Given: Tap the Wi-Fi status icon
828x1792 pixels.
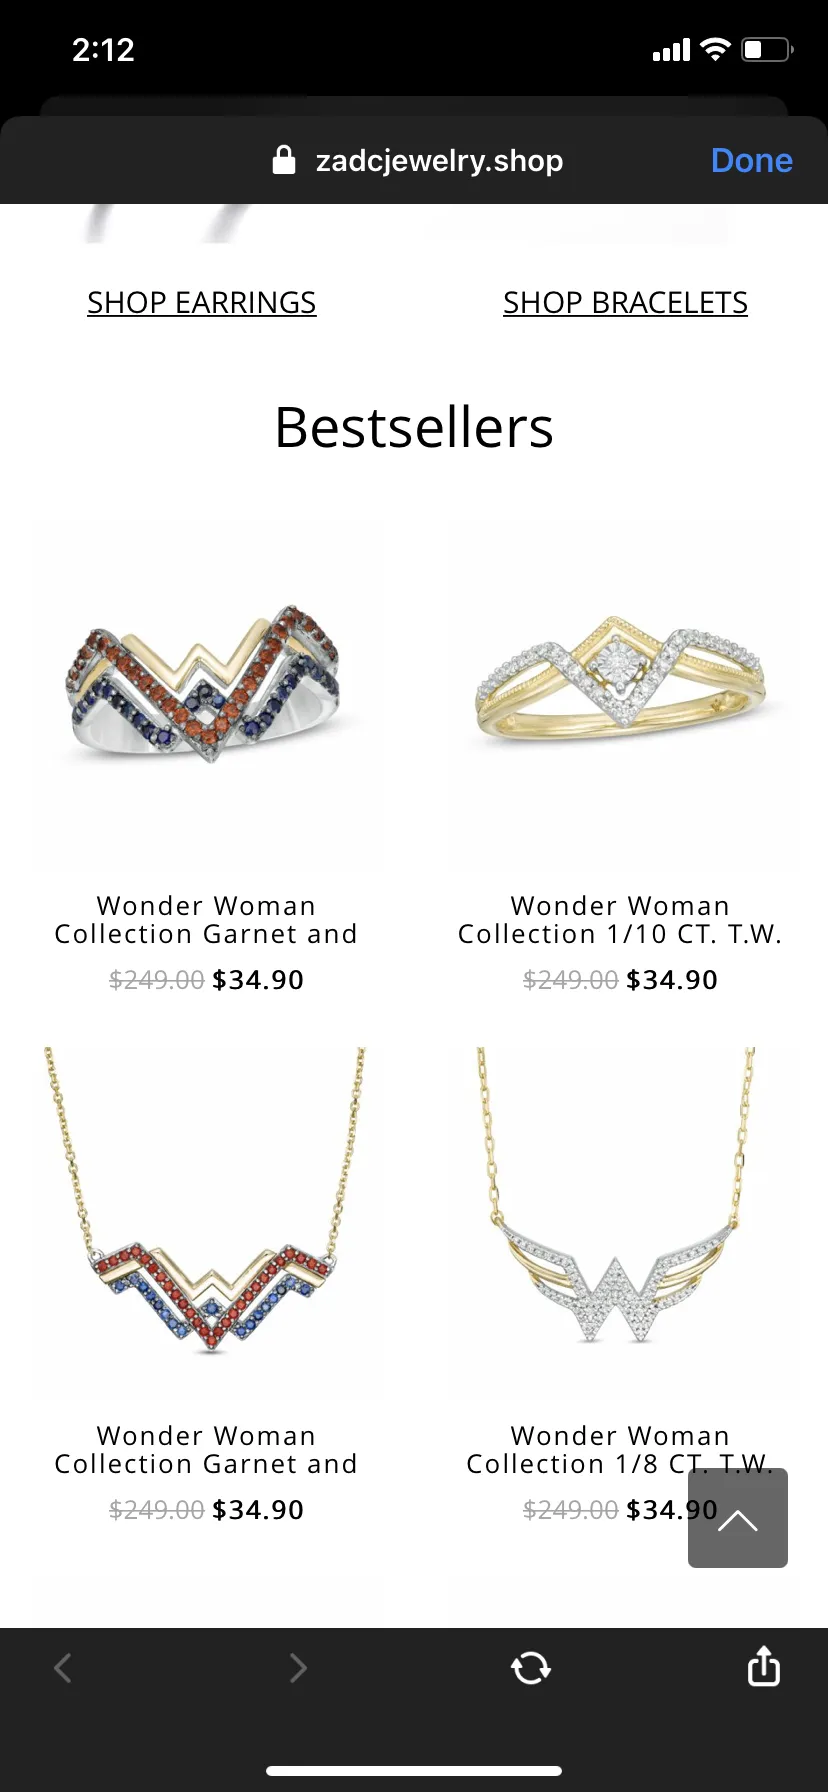Looking at the screenshot, I should point(715,49).
